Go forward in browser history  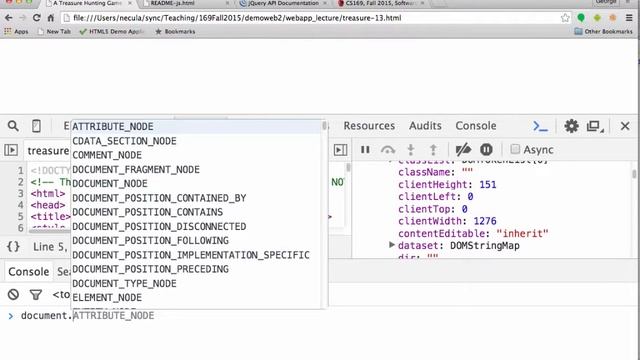click(x=22, y=18)
